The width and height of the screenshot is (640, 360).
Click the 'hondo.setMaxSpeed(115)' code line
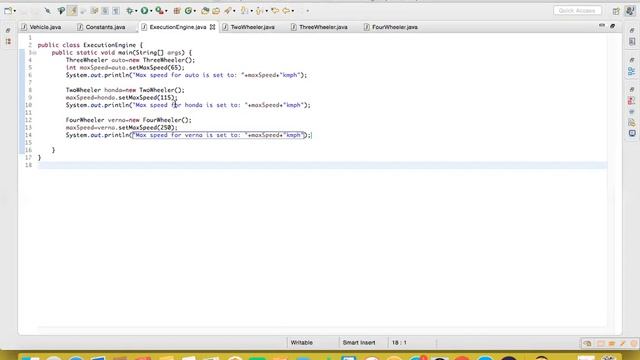pos(122,98)
